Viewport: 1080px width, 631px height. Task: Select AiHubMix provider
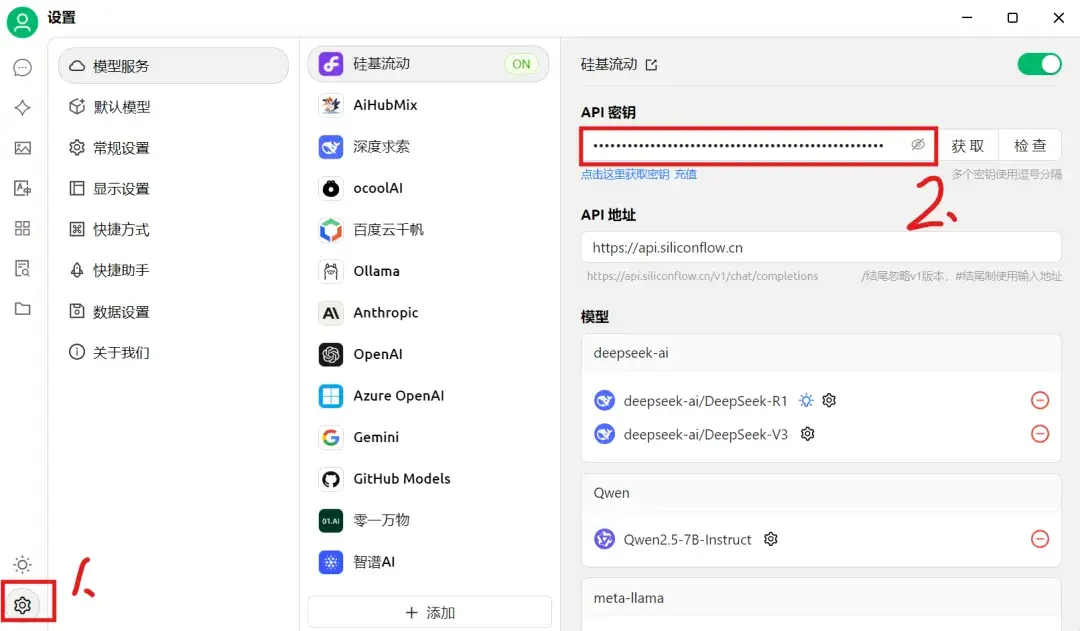428,105
